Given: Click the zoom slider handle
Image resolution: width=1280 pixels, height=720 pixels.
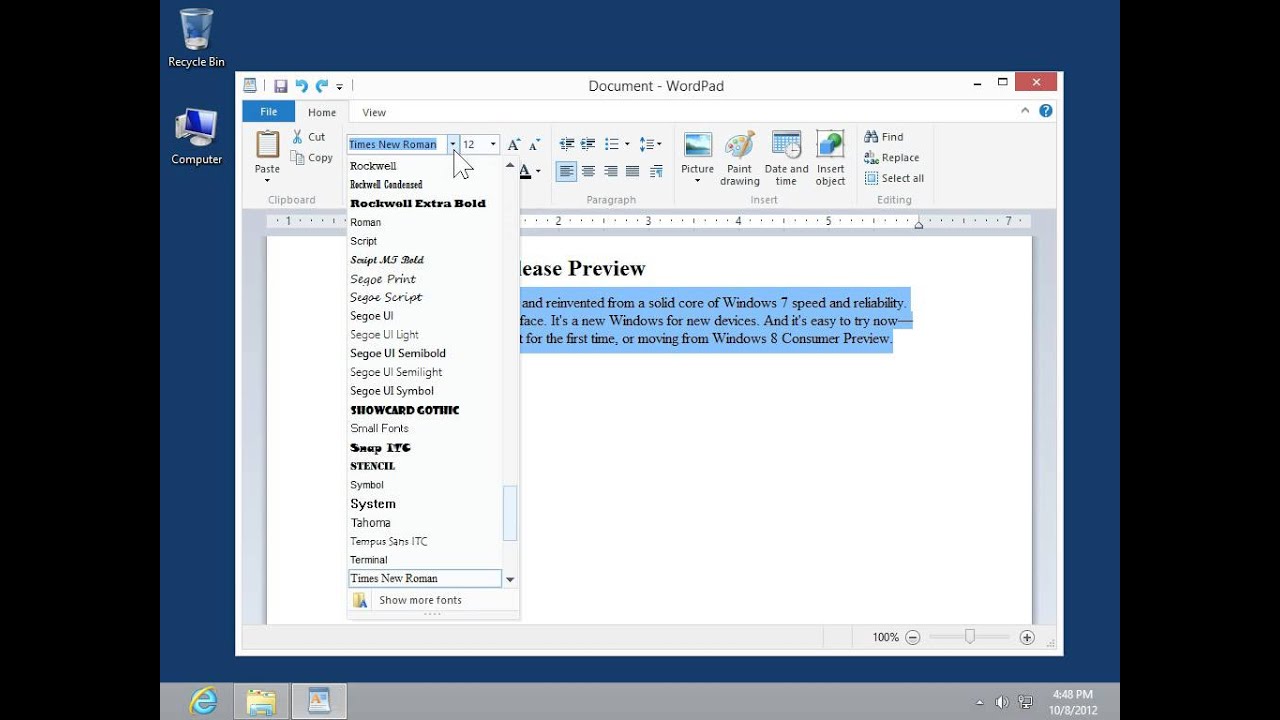Looking at the screenshot, I should click(x=969, y=637).
